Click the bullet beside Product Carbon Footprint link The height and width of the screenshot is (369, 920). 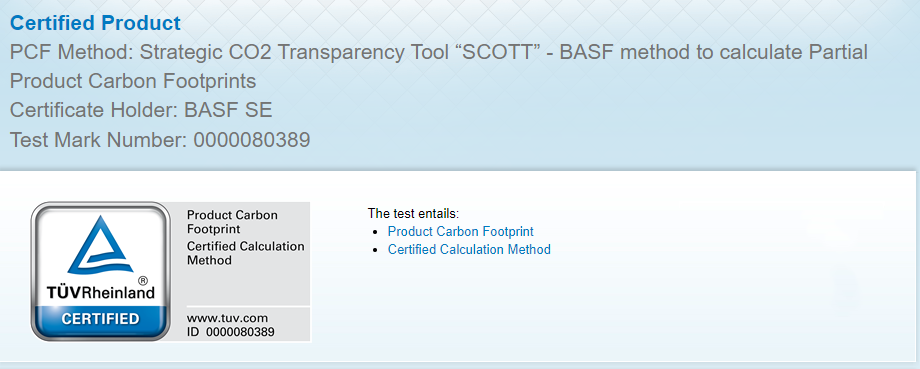pos(376,232)
